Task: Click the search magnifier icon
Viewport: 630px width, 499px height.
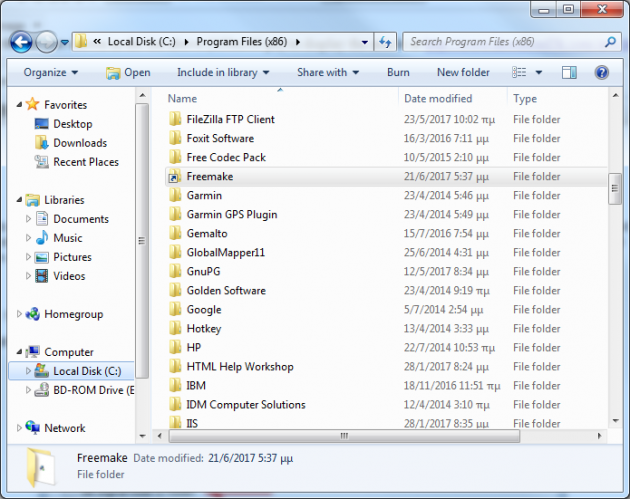Action: pyautogui.click(x=610, y=42)
